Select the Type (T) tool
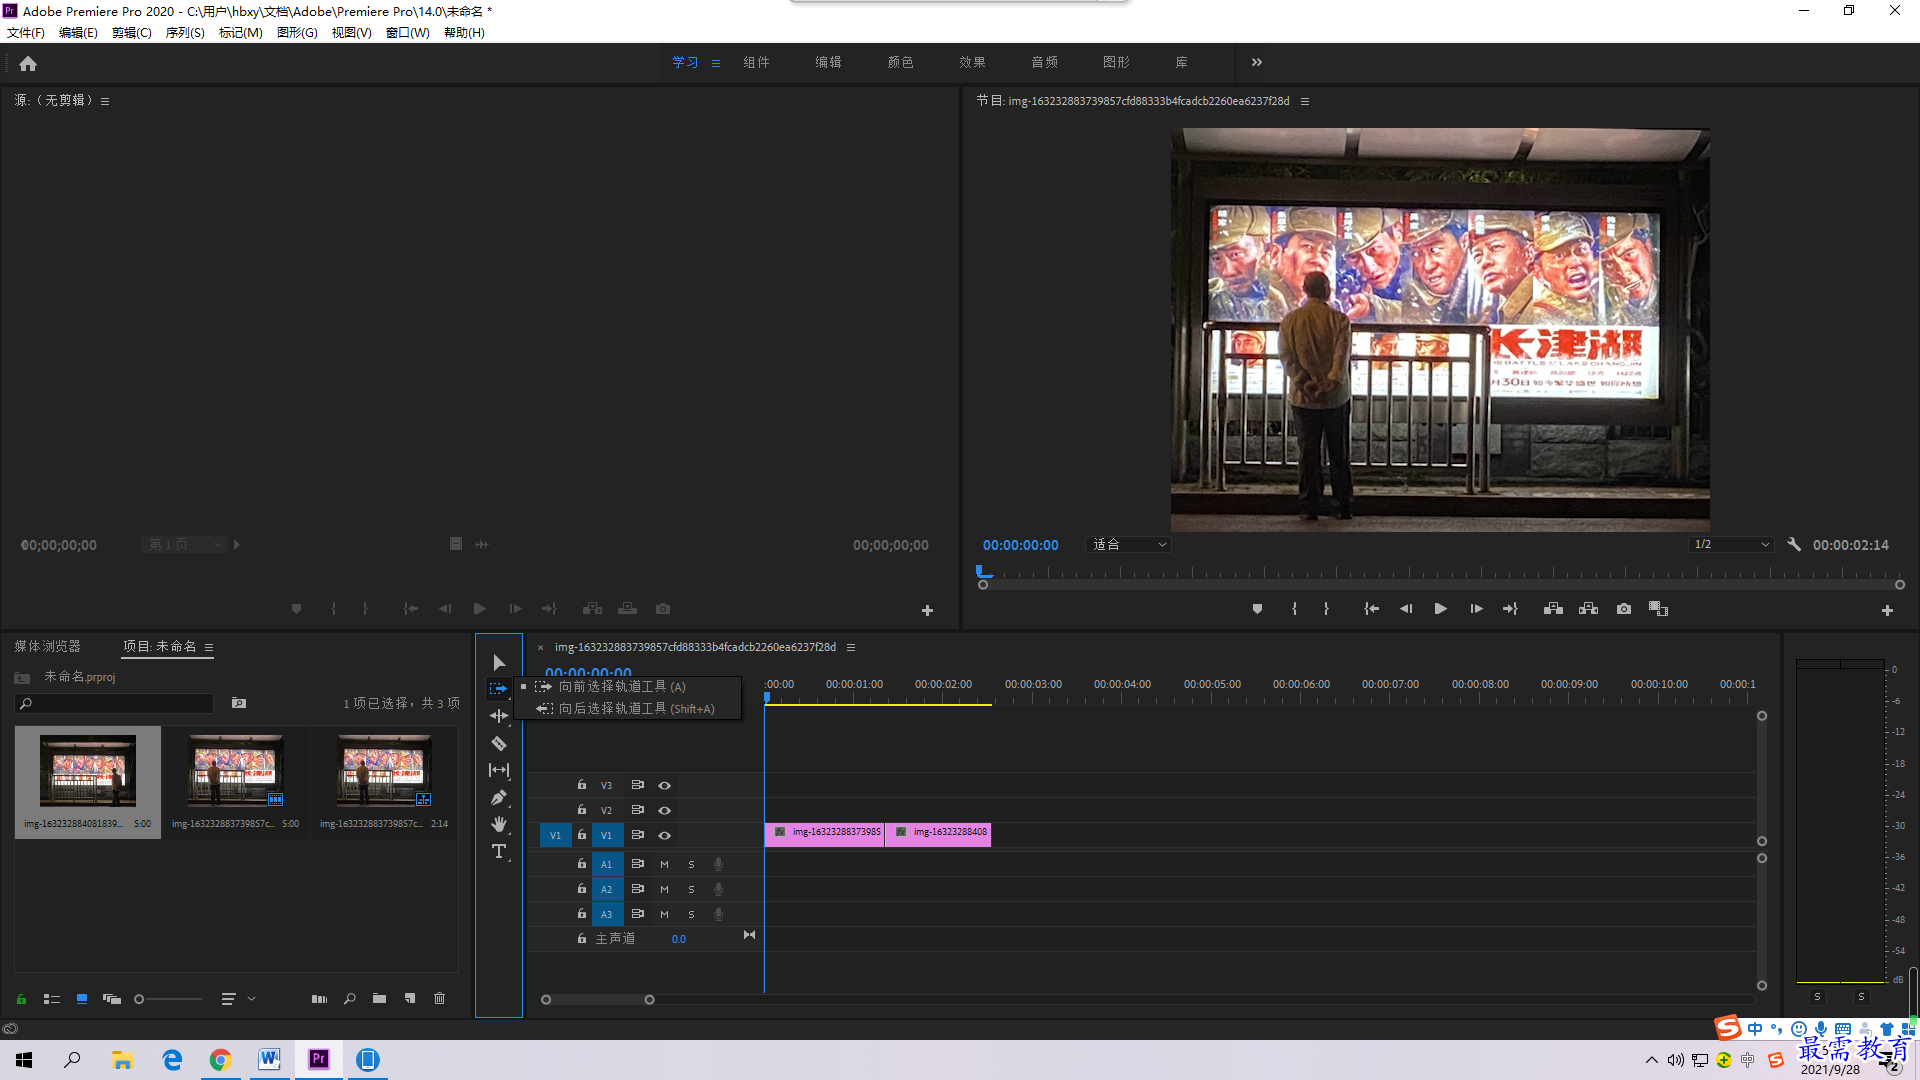1920x1080 pixels. 499,851
